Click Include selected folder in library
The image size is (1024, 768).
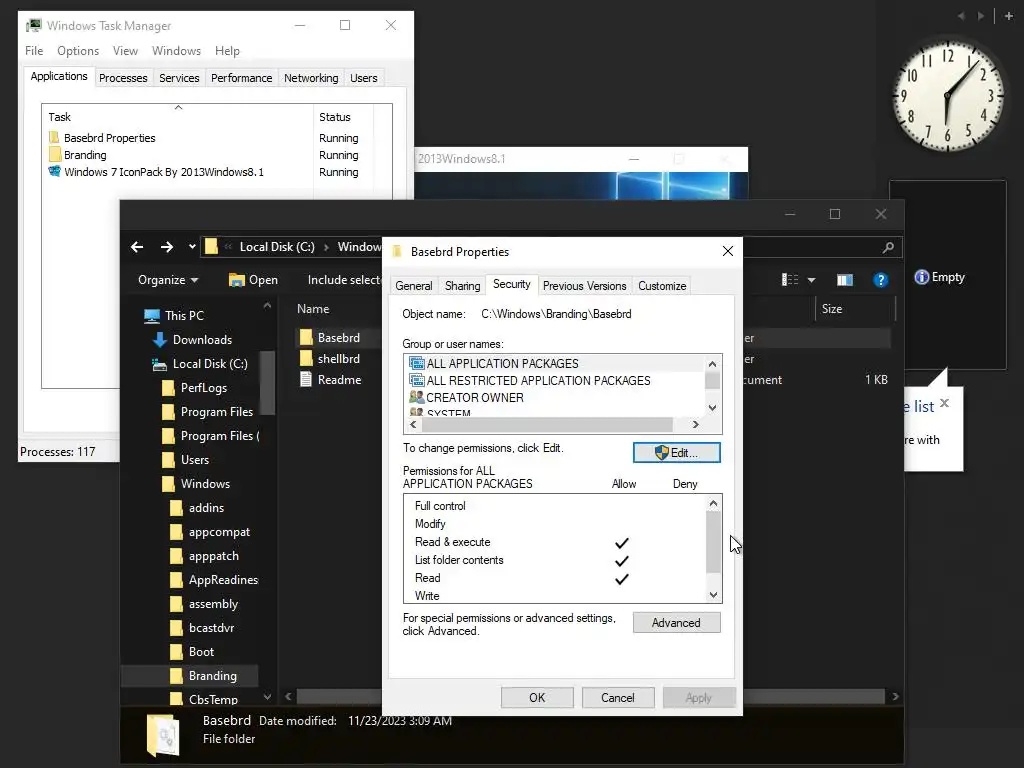[x=344, y=280]
